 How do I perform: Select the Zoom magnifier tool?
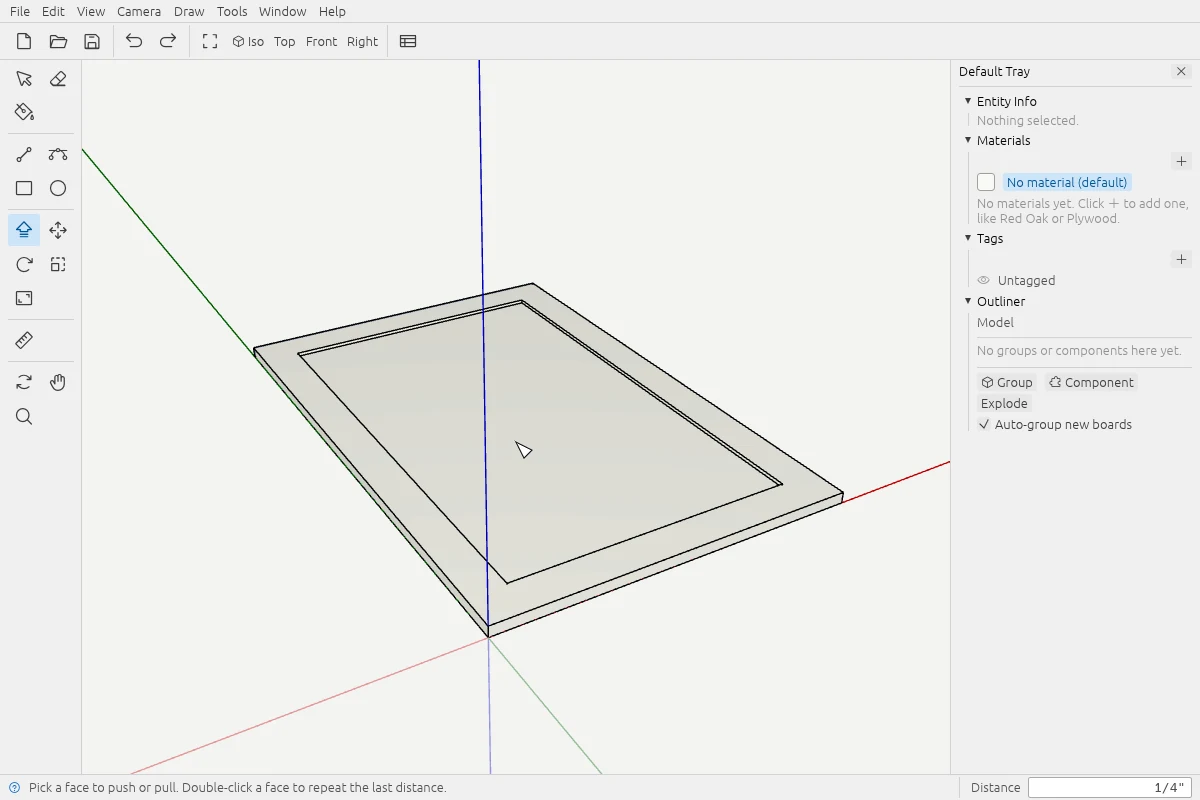24,416
